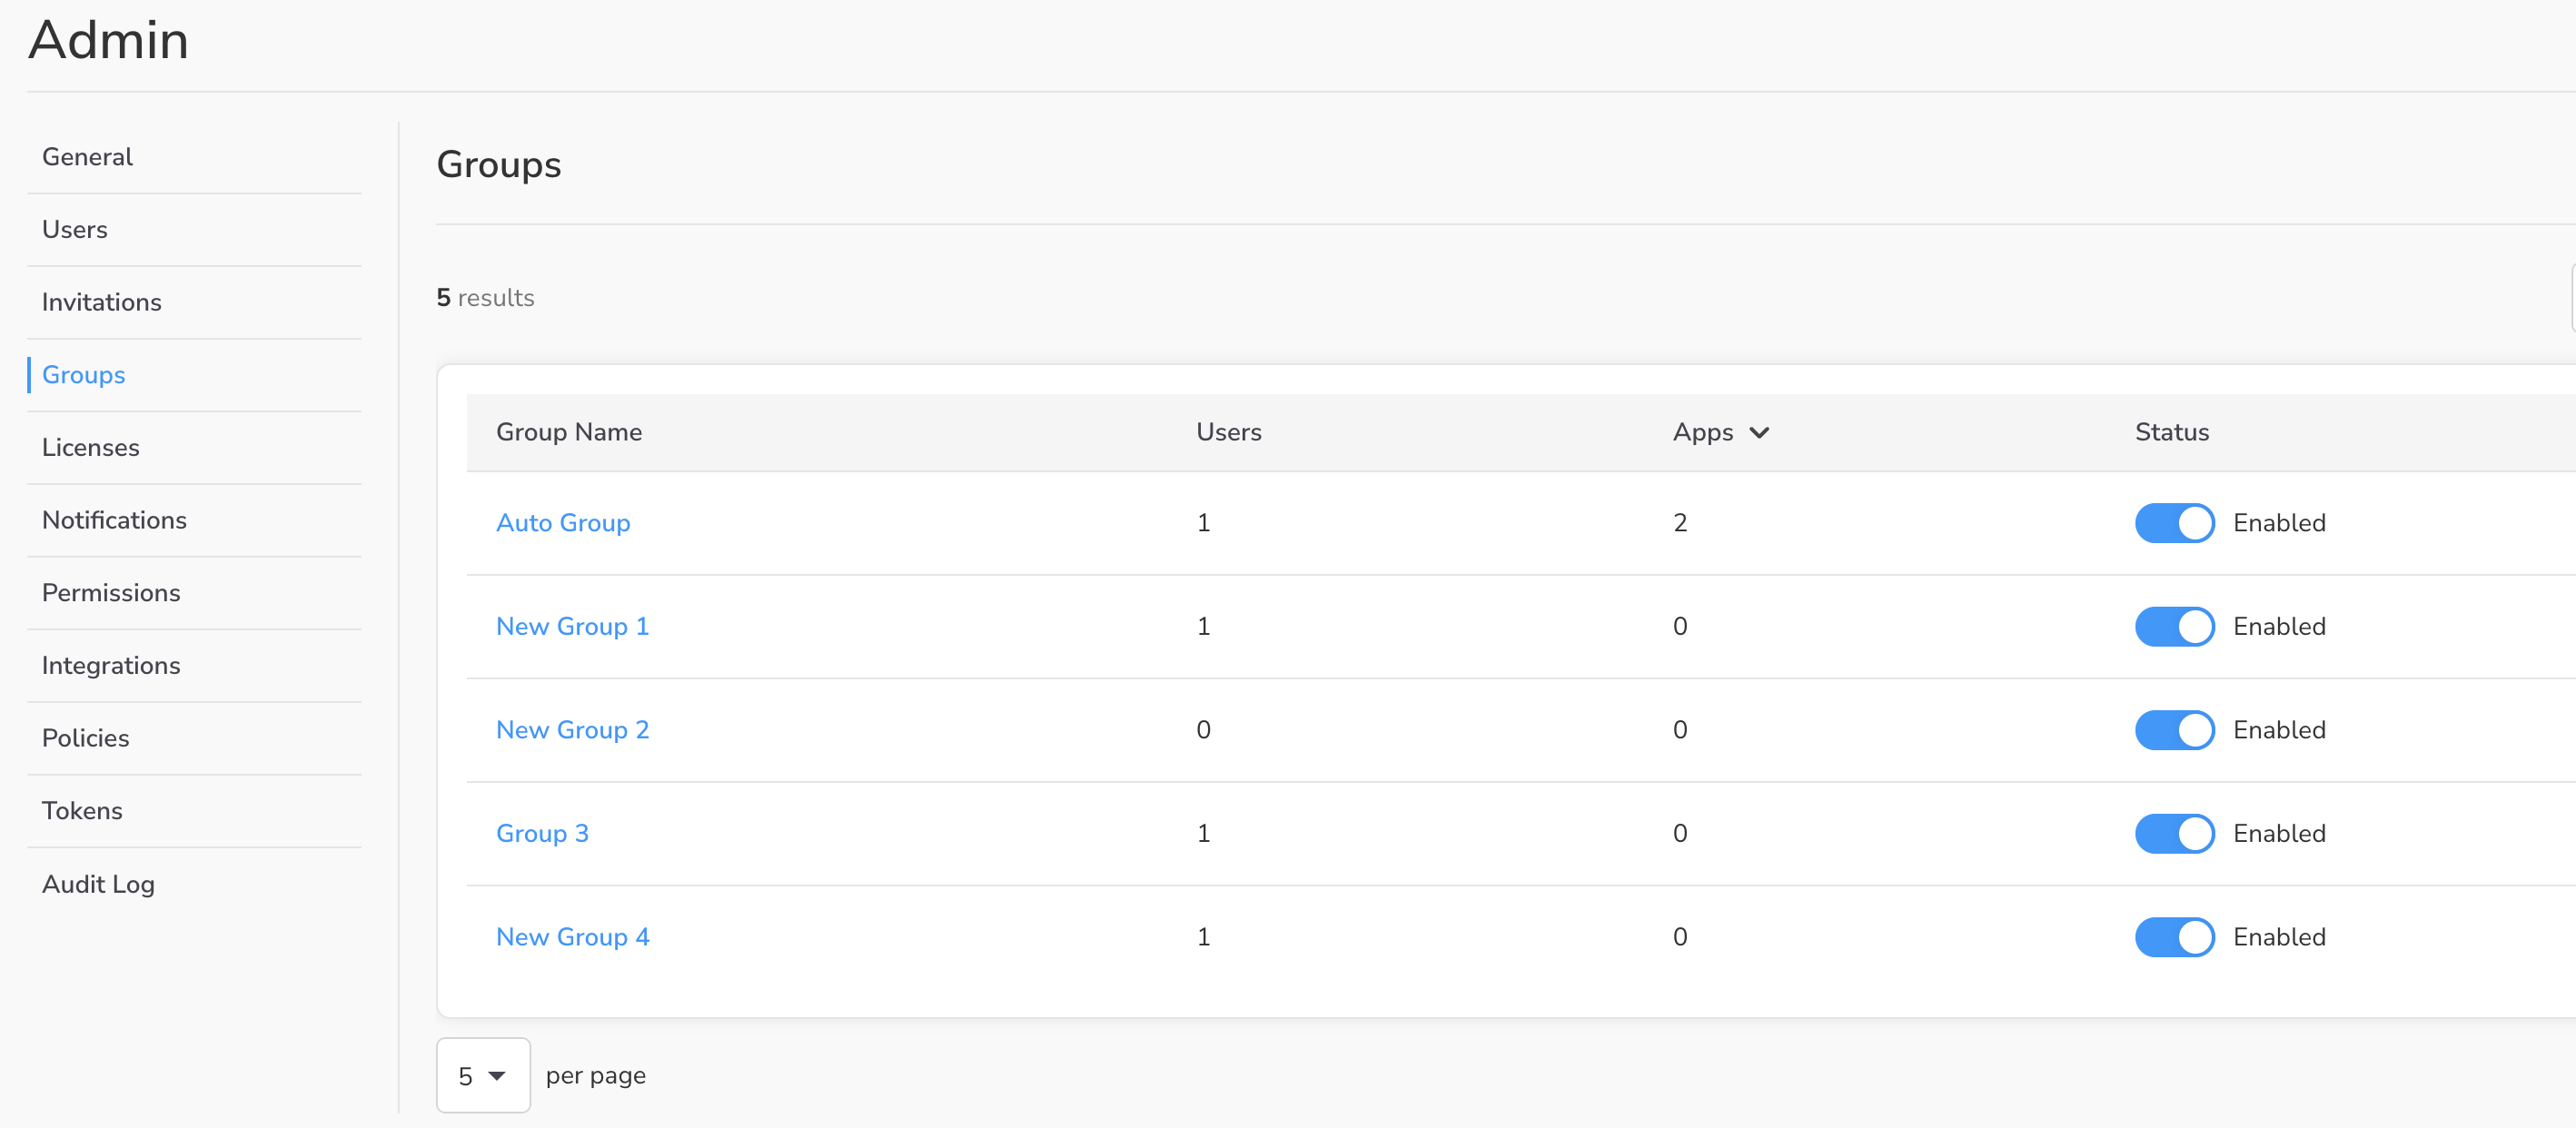
Task: Disable the Auto Group status toggle
Action: click(x=2175, y=523)
